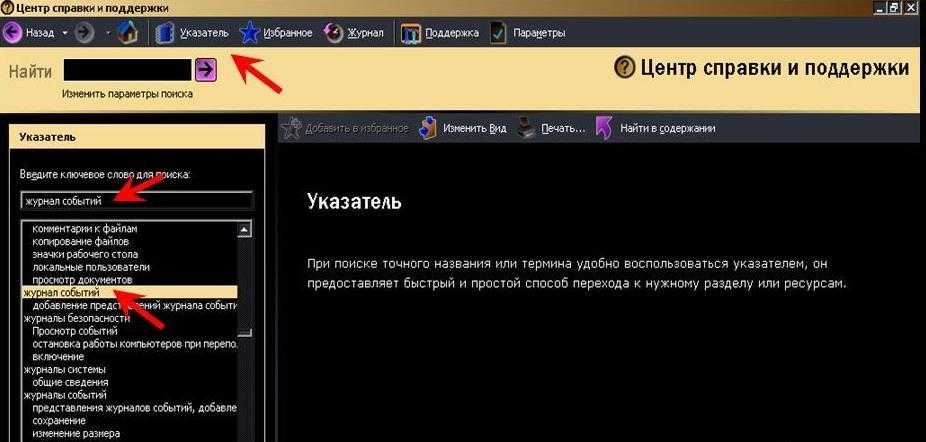
Task: Select копирование файлов in index list
Action: point(80,241)
